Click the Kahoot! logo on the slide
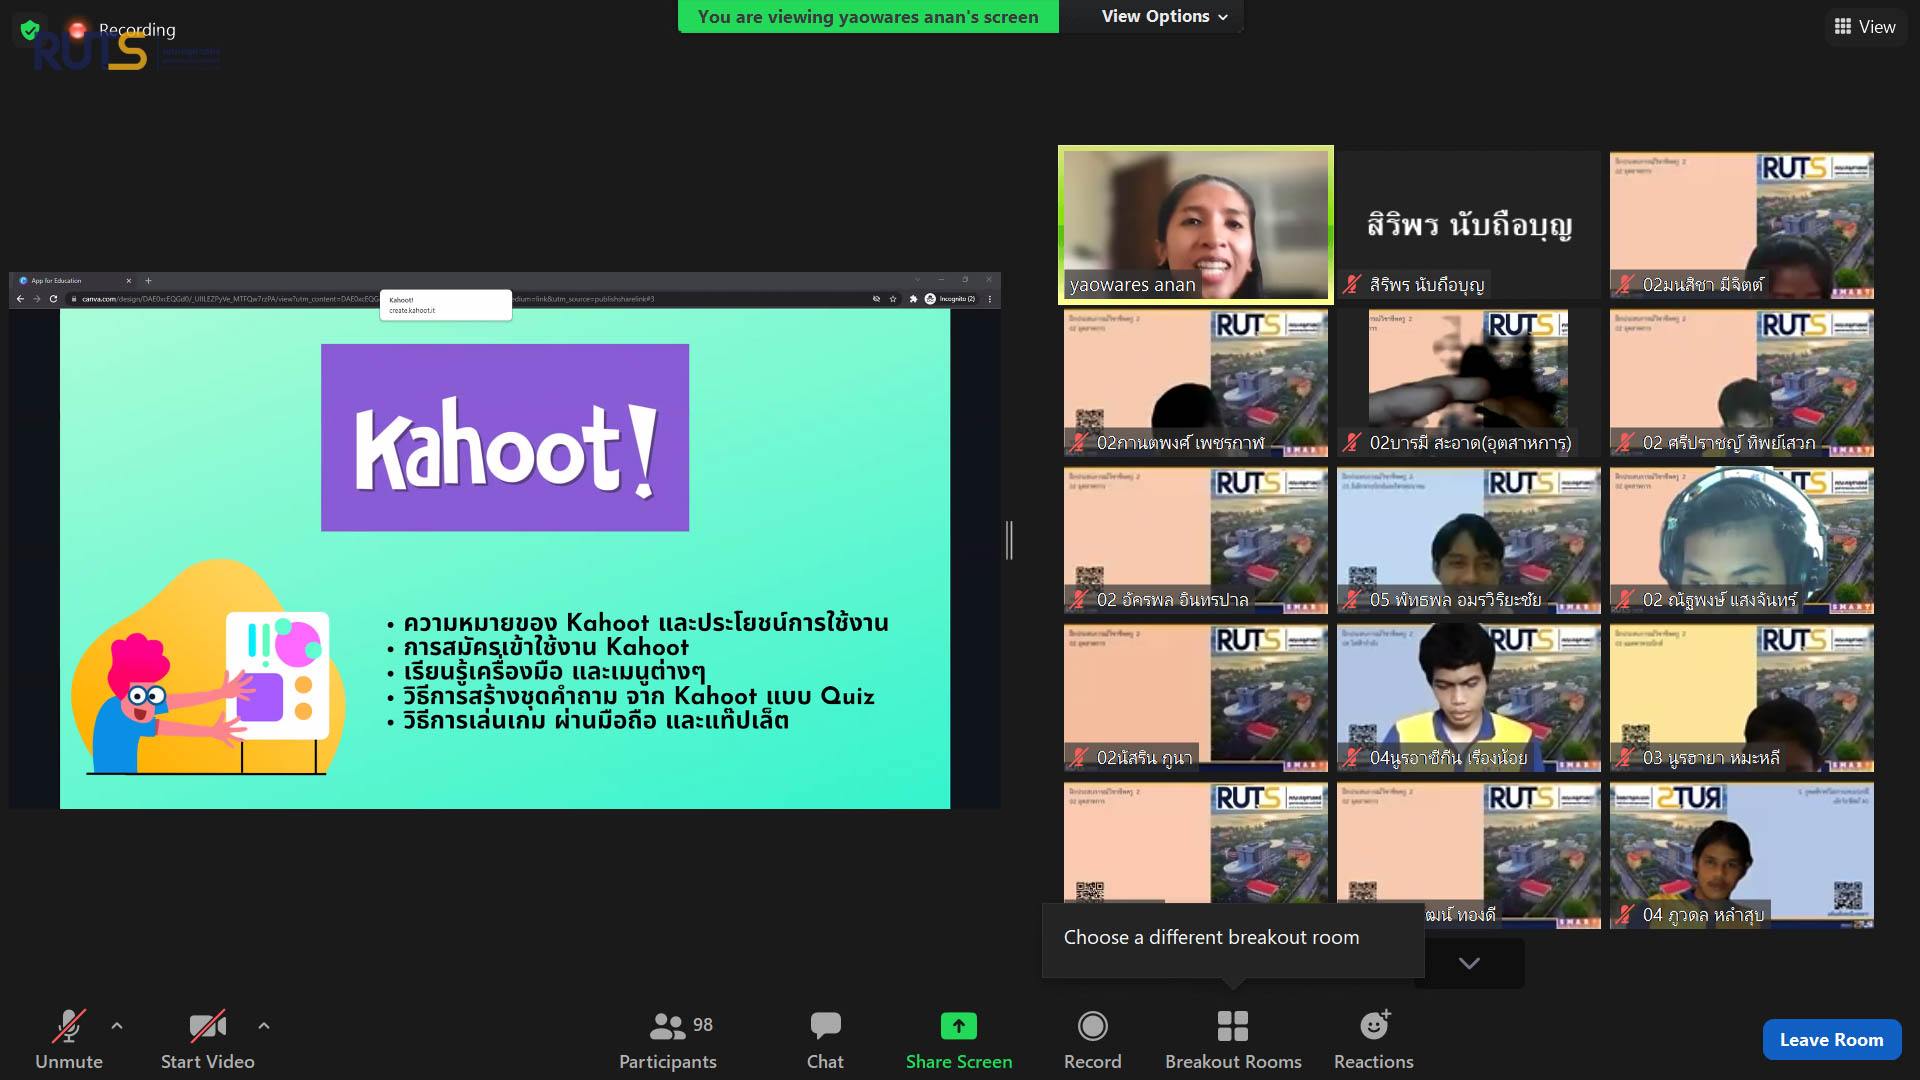The height and width of the screenshot is (1080, 1920). point(505,437)
